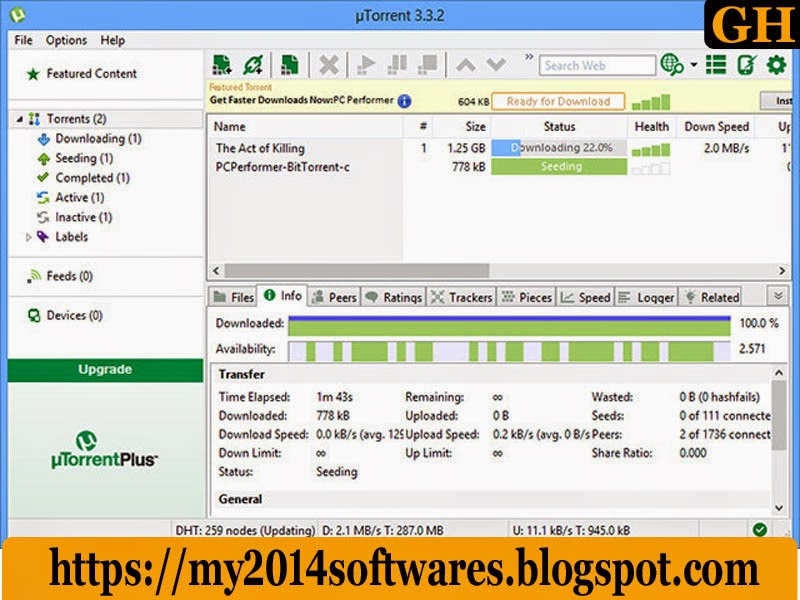Click Get Faster Downloads featured torrent text
This screenshot has width=800, height=600.
[302, 101]
